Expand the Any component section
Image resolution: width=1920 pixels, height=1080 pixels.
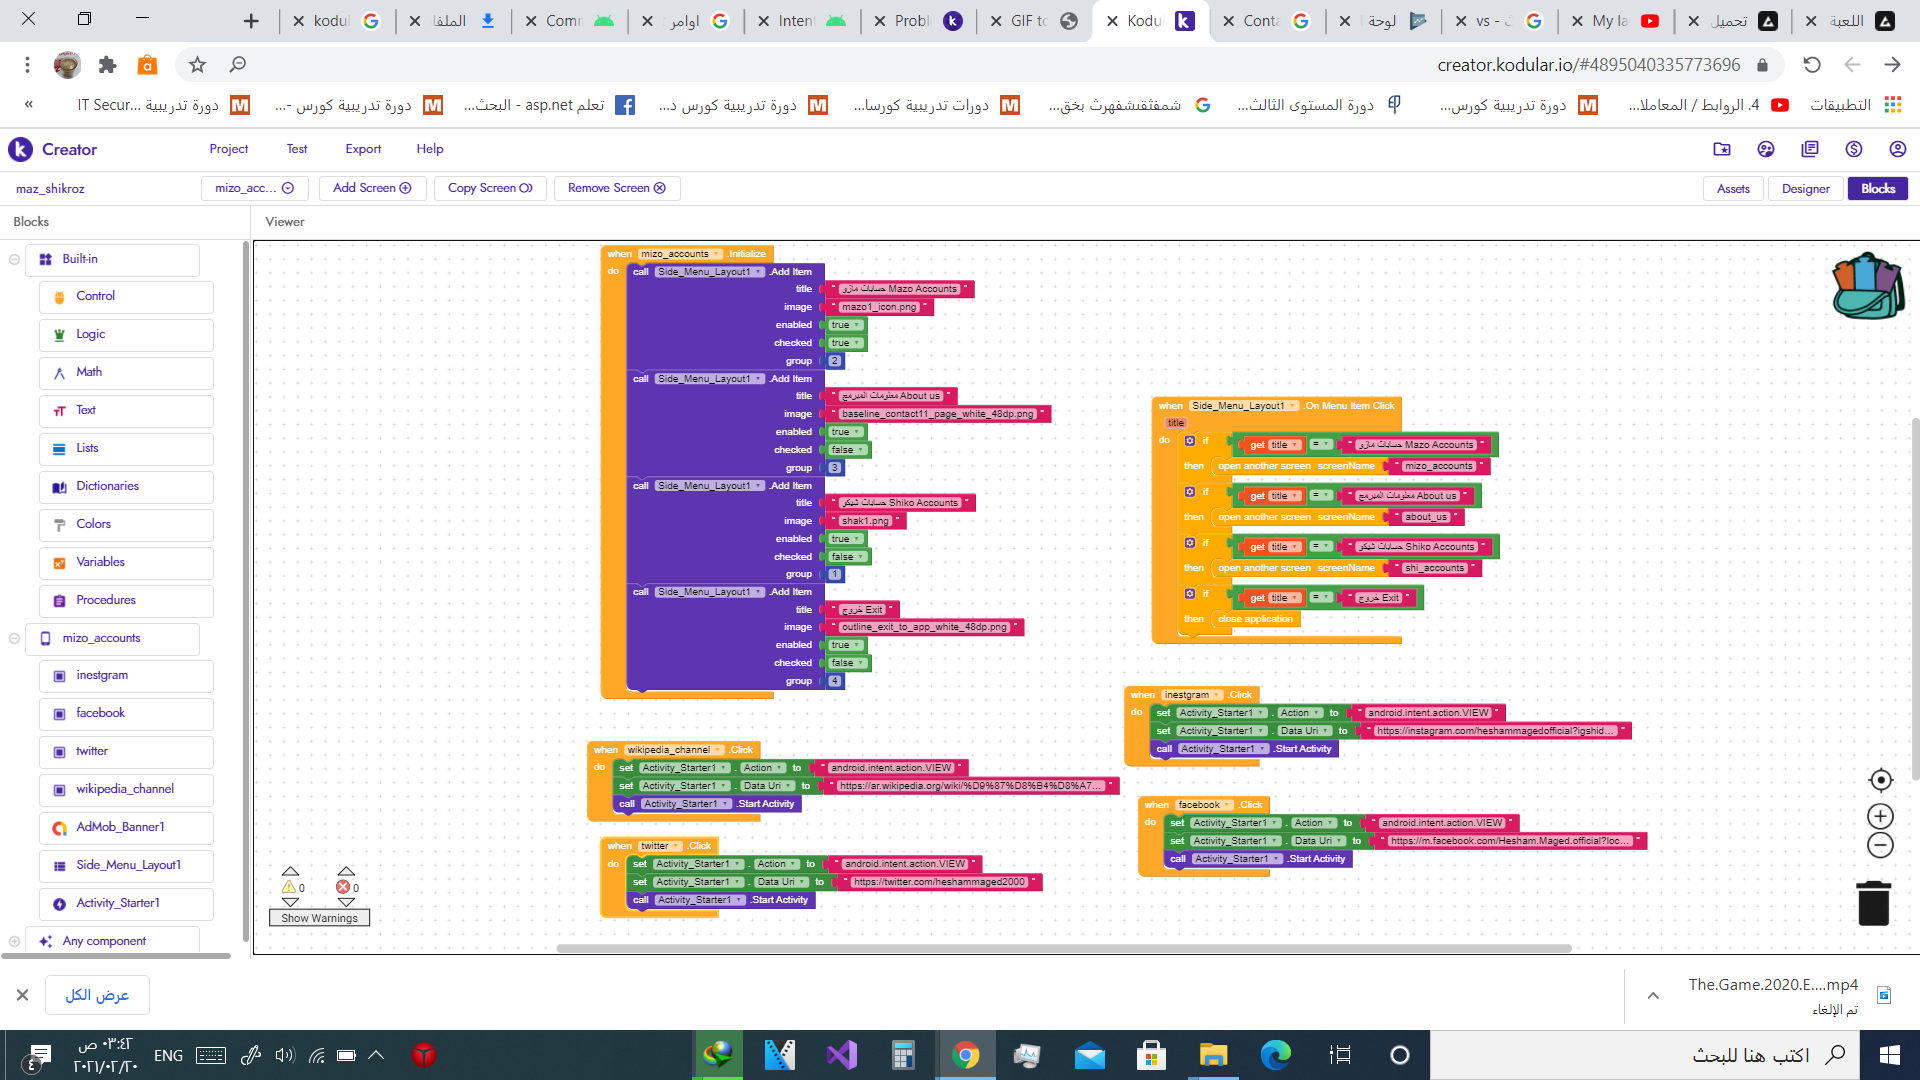click(15, 941)
